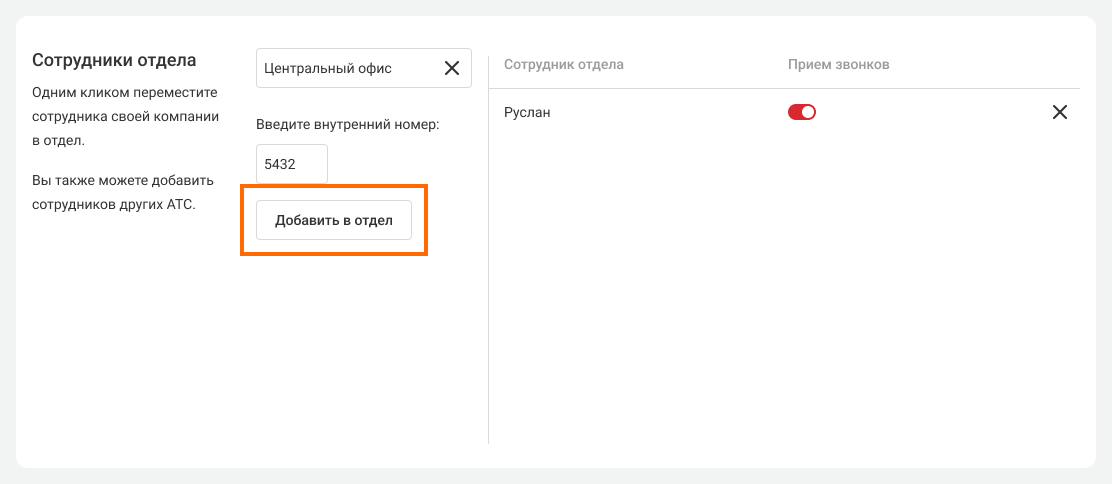
Task: Select the Руслан employee name
Action: [x=527, y=112]
